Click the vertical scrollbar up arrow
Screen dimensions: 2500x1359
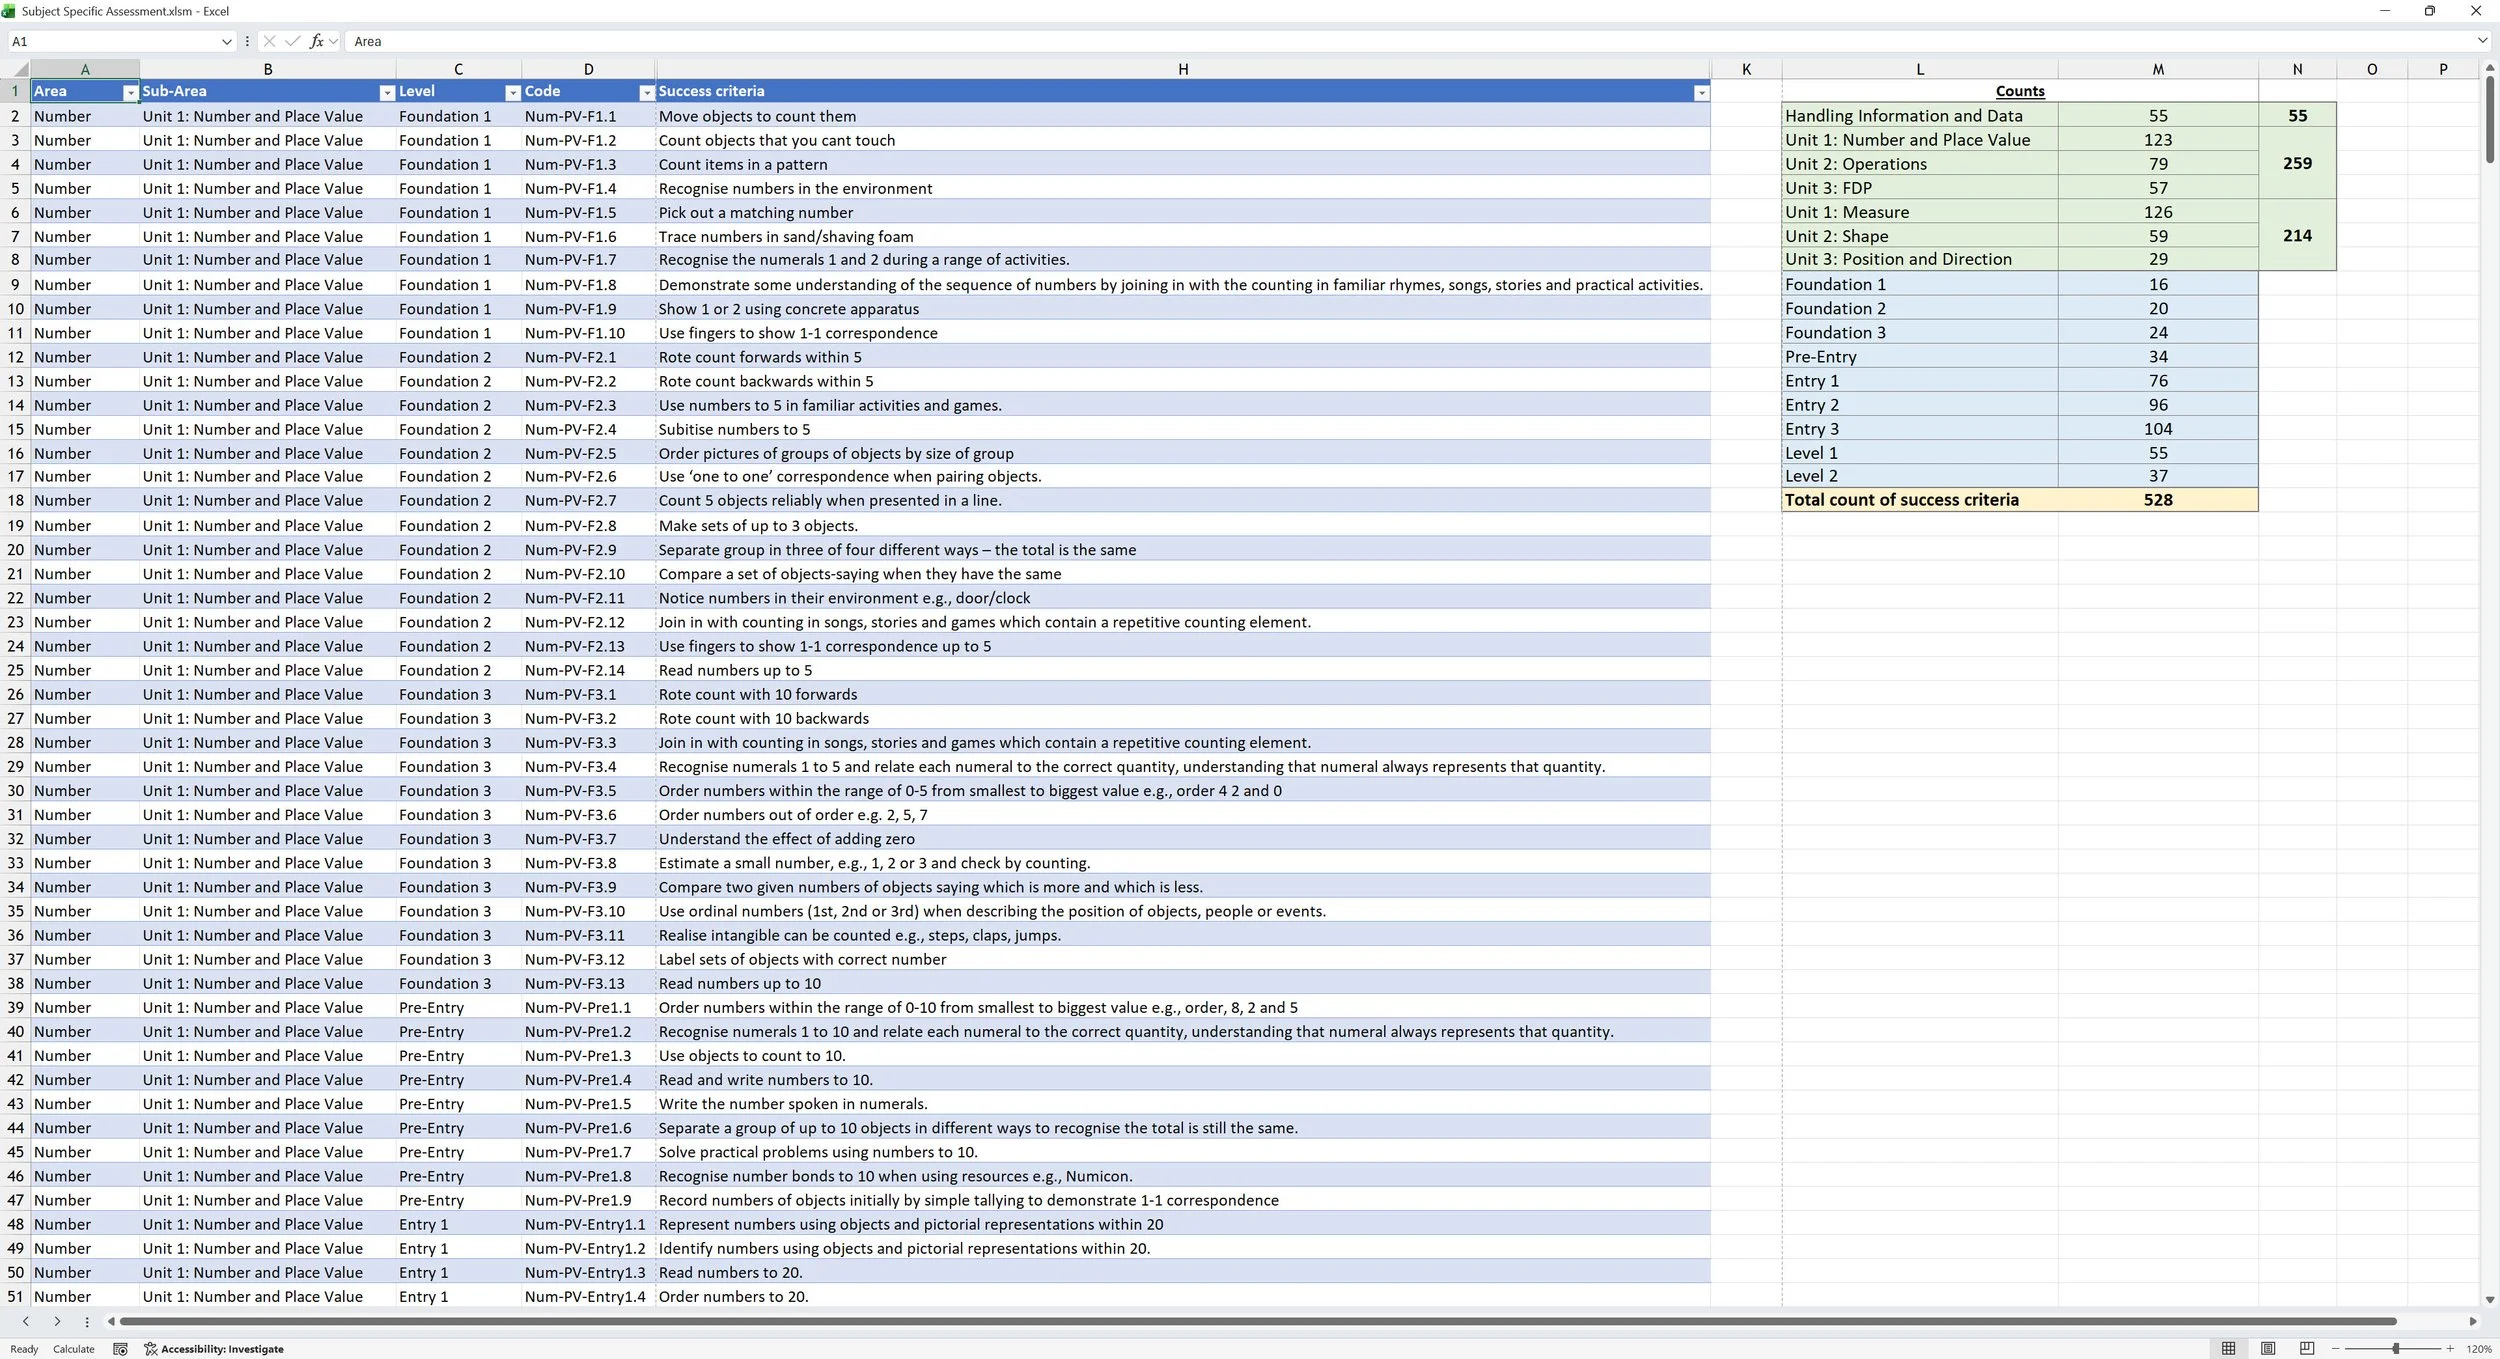point(2490,67)
